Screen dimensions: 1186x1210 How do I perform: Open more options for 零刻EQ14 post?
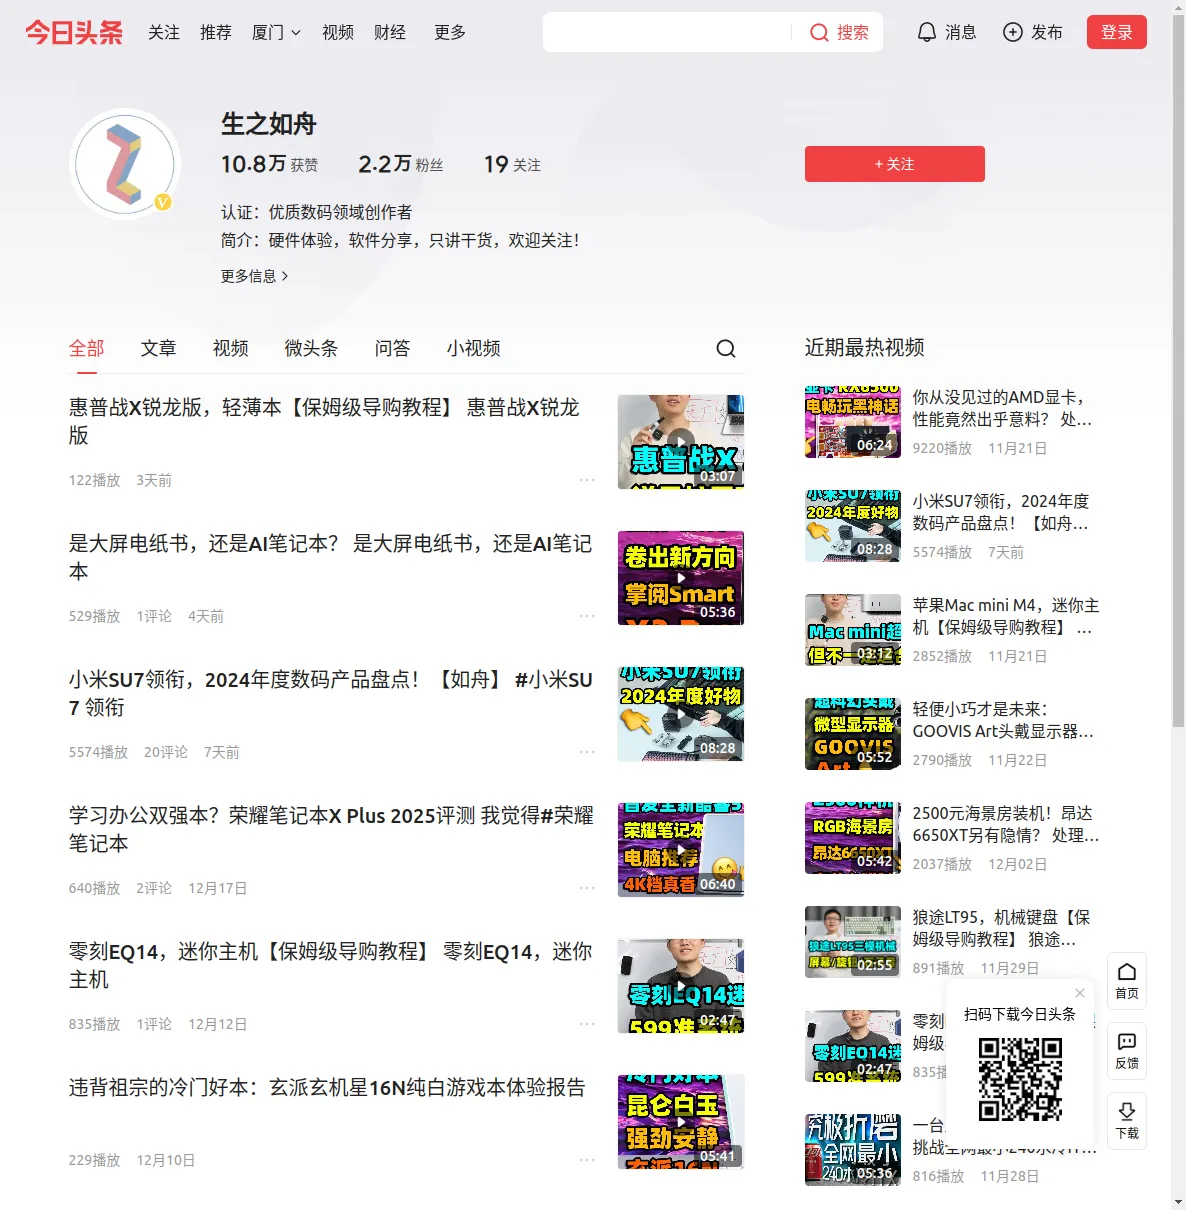[587, 1024]
